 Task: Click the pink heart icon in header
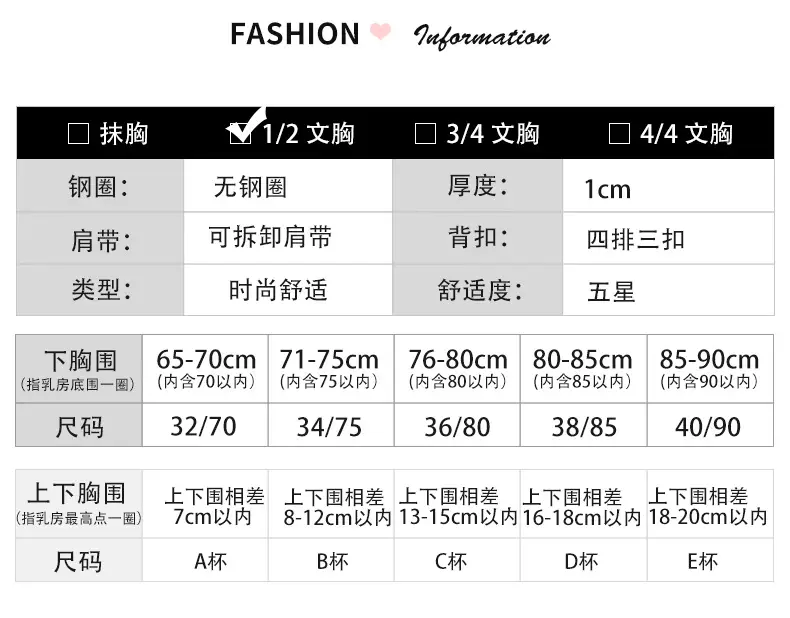coord(380,31)
